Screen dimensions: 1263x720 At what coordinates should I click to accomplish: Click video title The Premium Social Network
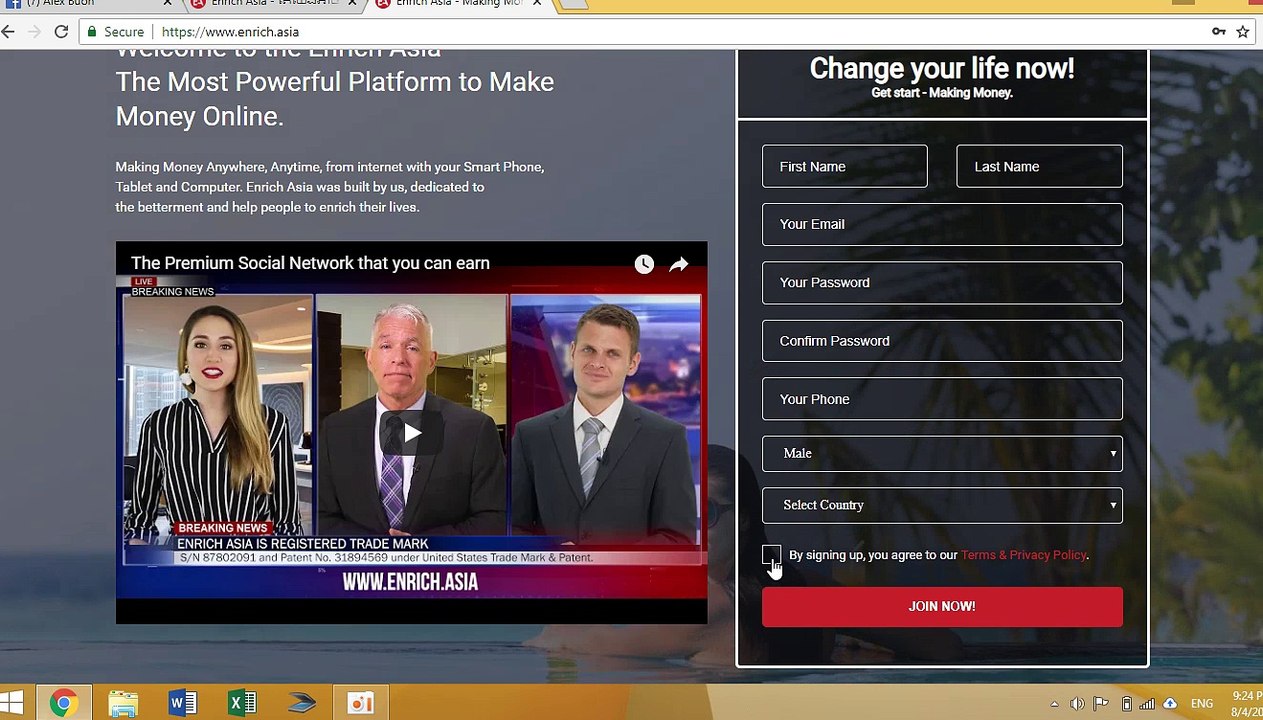(x=310, y=263)
